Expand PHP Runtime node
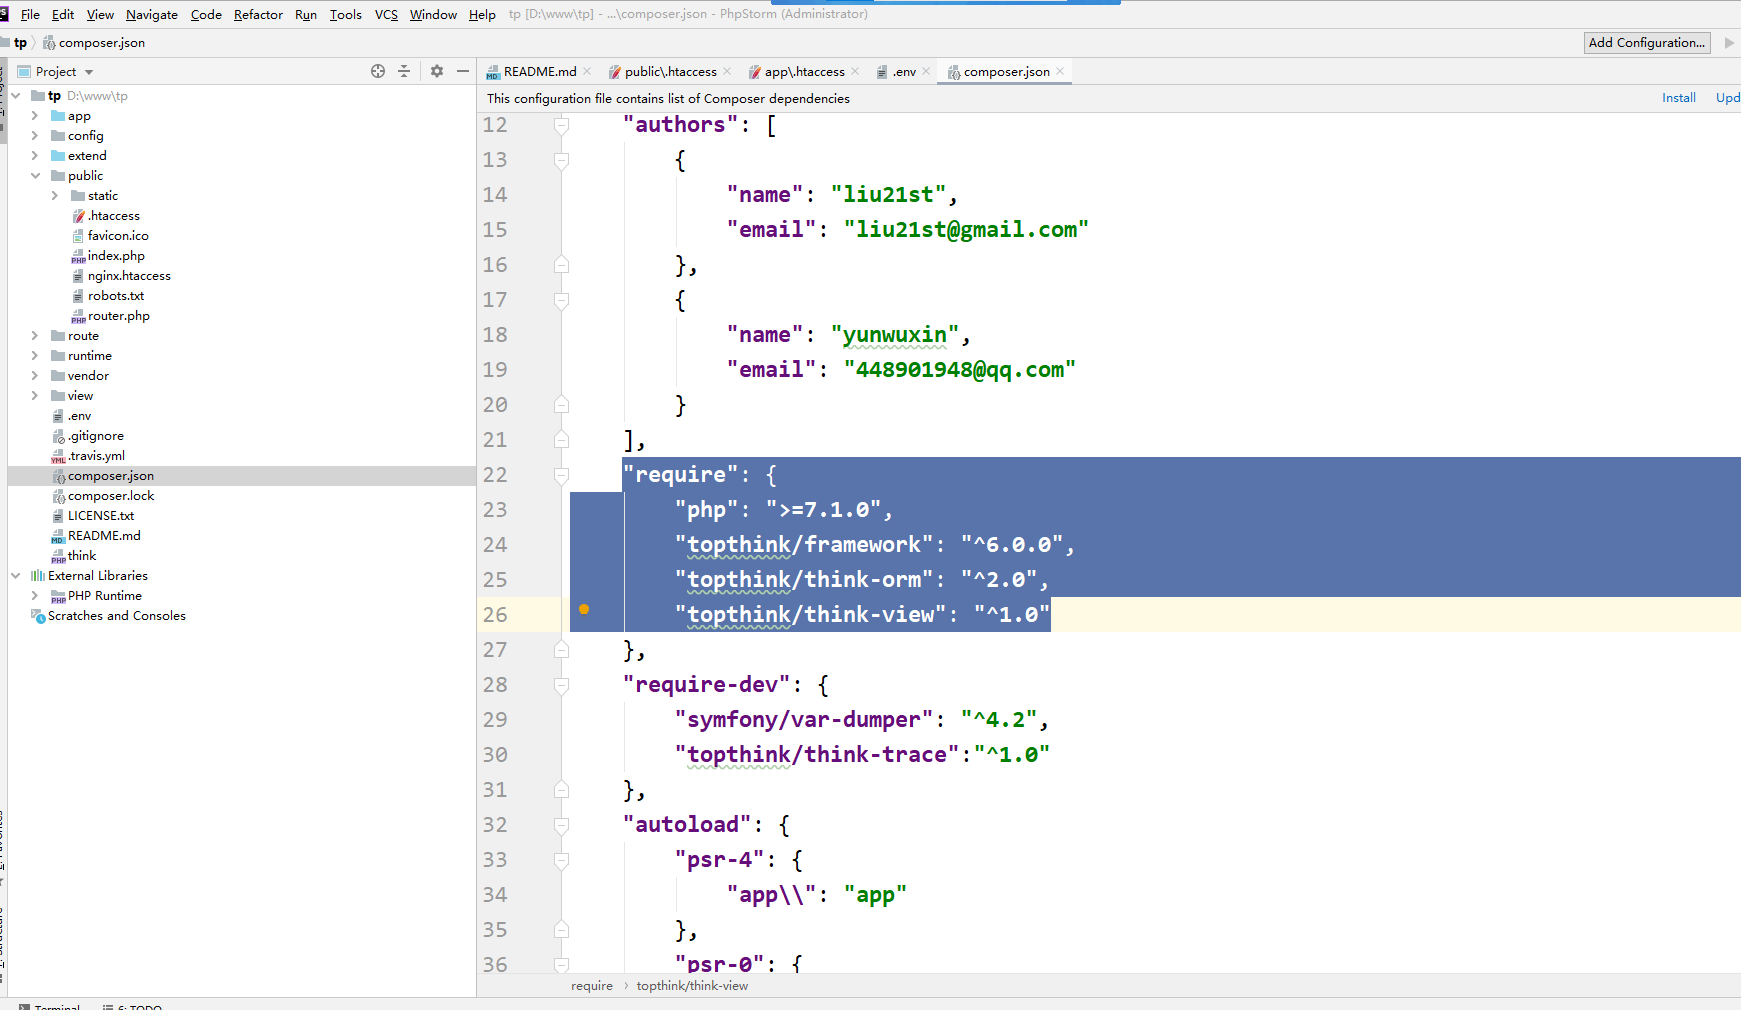 (35, 596)
